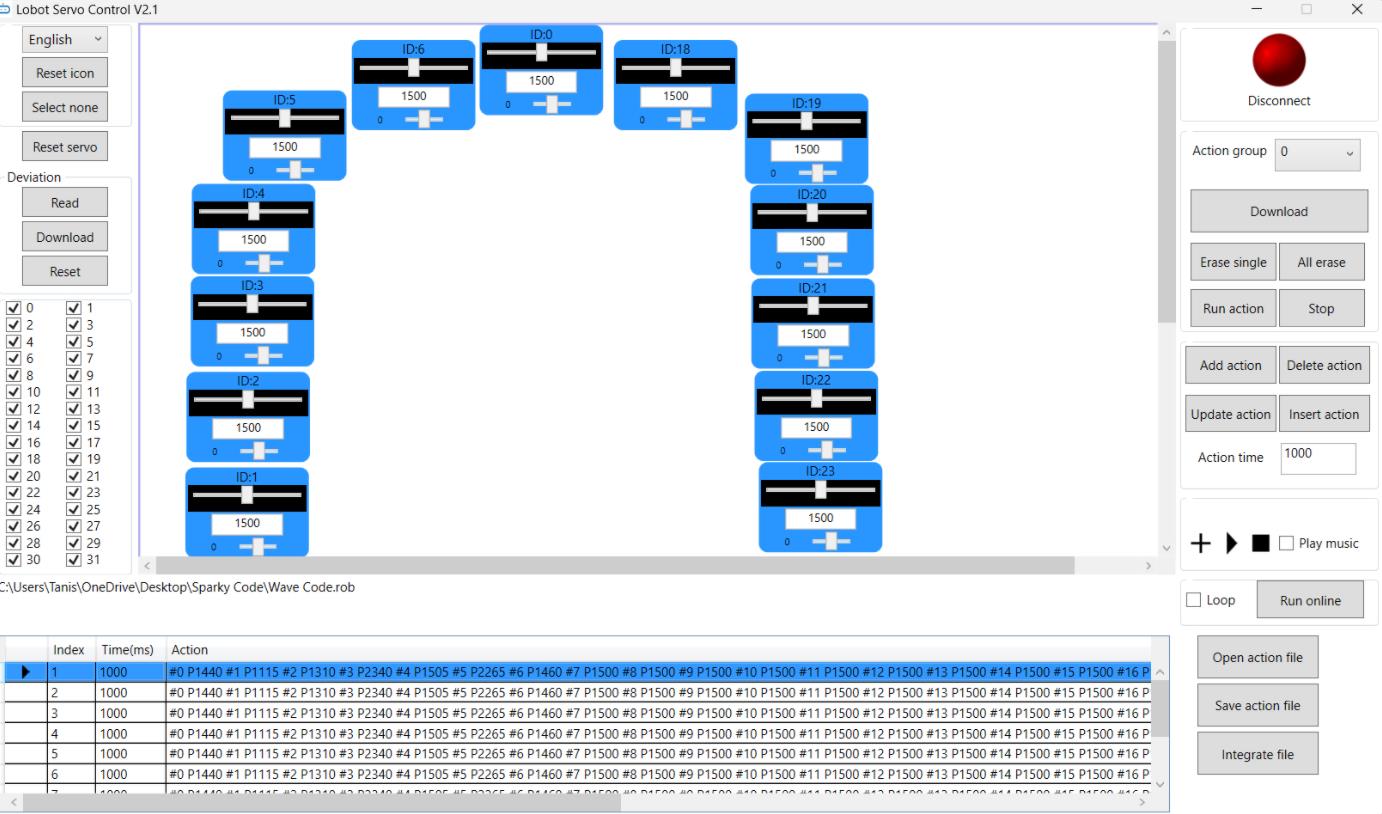Click the ID:5 servo widget header
The height and width of the screenshot is (814, 1382).
pyautogui.click(x=284, y=99)
